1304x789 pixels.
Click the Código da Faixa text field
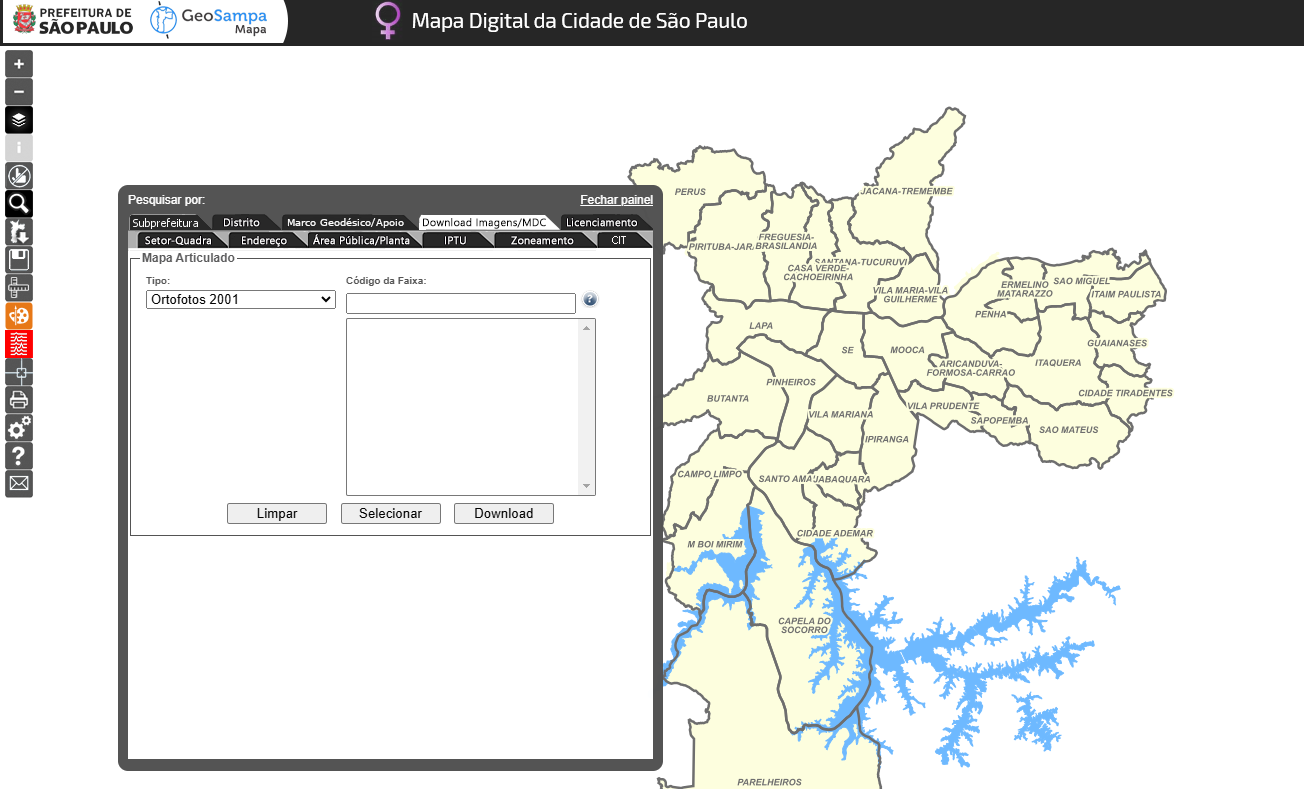pos(460,303)
